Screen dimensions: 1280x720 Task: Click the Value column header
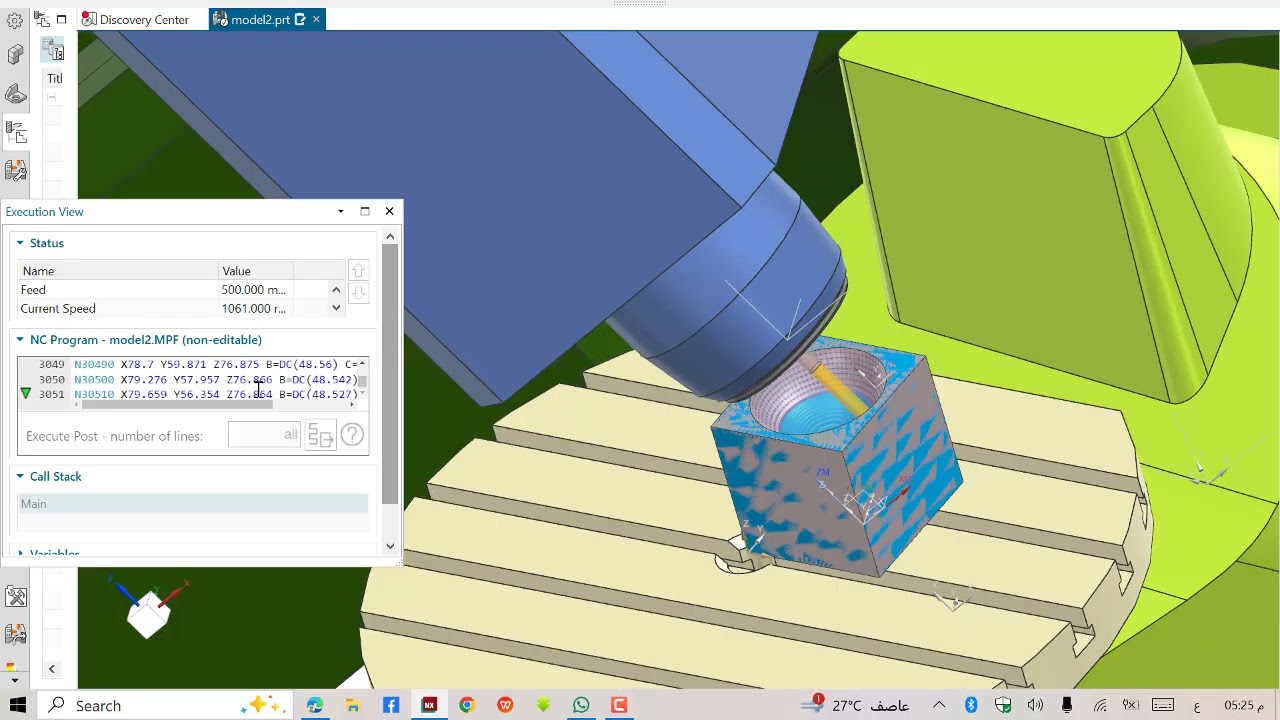[256, 271]
